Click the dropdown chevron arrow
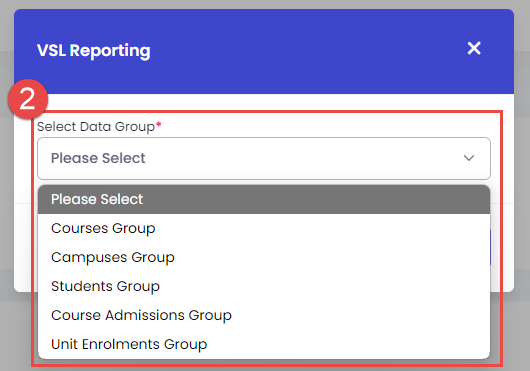 (x=469, y=158)
